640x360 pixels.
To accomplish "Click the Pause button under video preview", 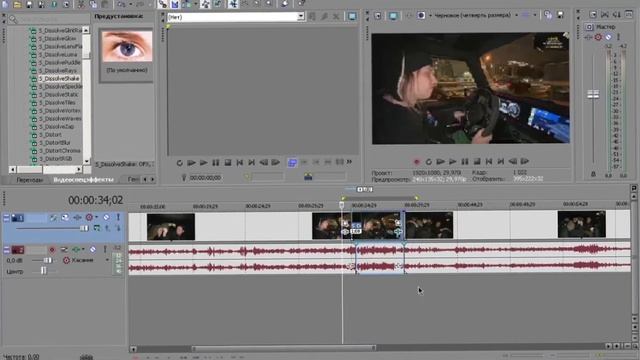I will tap(464, 162).
